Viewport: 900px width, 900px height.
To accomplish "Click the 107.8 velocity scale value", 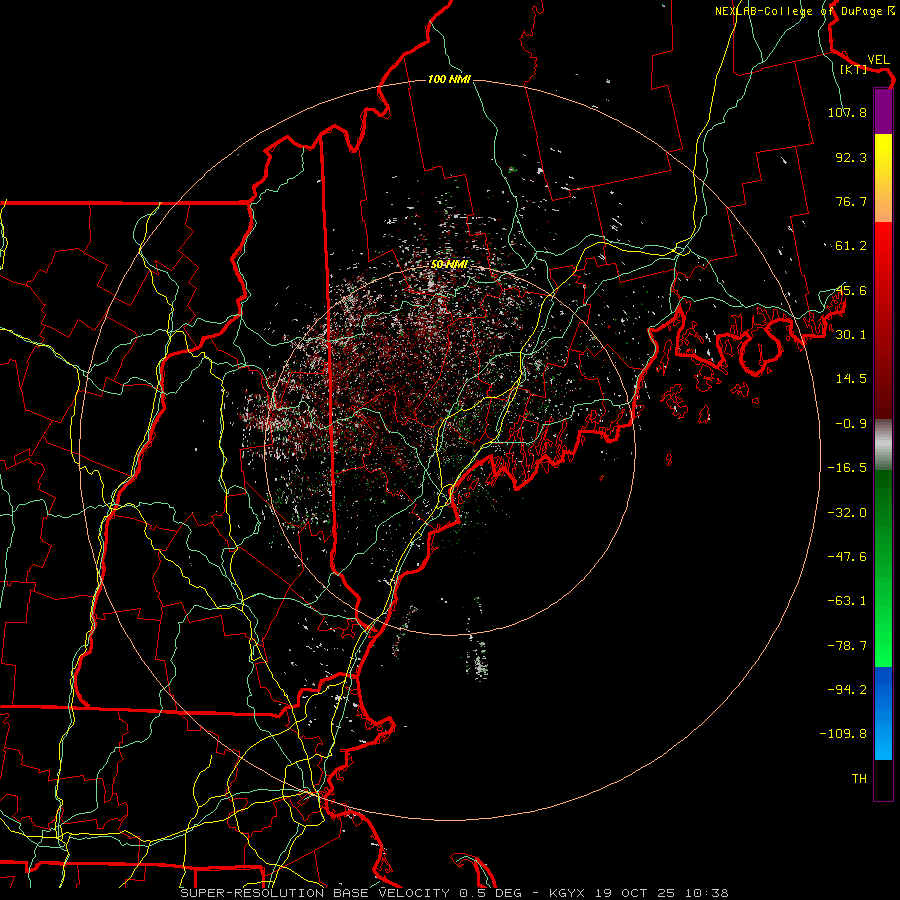I will point(847,112).
